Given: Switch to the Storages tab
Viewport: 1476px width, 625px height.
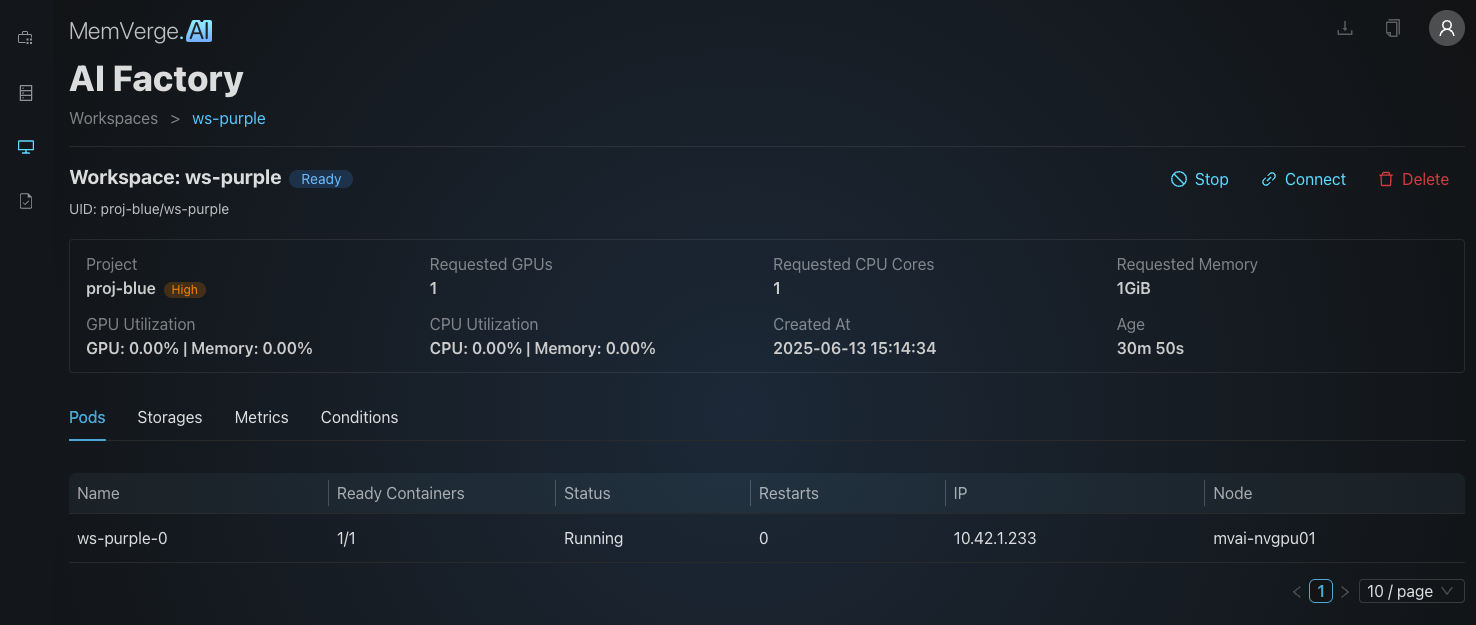Looking at the screenshot, I should pos(170,417).
